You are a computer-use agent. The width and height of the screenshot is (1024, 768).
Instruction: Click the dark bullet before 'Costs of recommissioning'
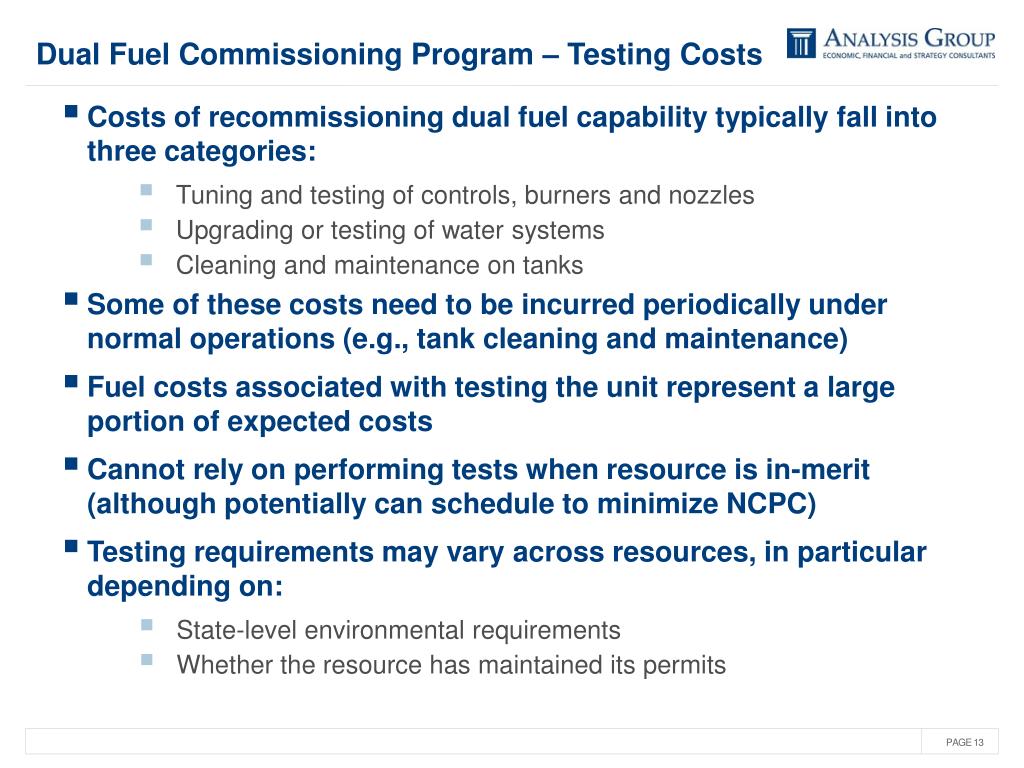pos(72,111)
